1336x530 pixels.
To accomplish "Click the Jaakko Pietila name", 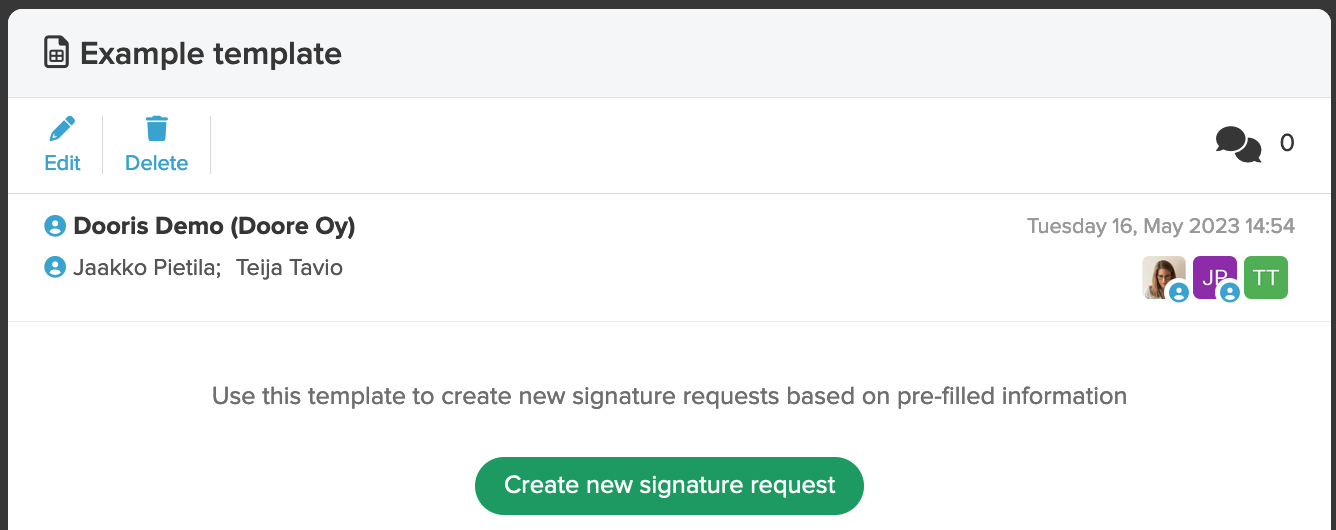I will coord(147,267).
